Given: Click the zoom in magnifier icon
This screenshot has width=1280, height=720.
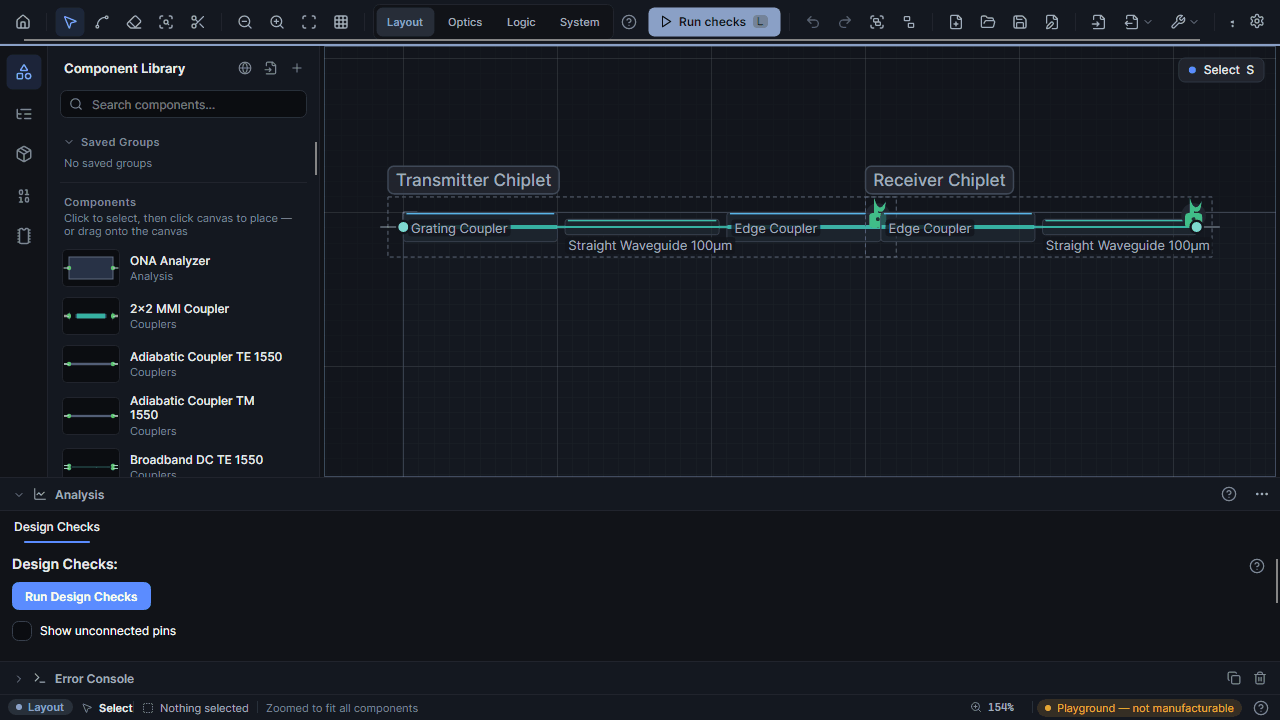Looking at the screenshot, I should pos(277,22).
